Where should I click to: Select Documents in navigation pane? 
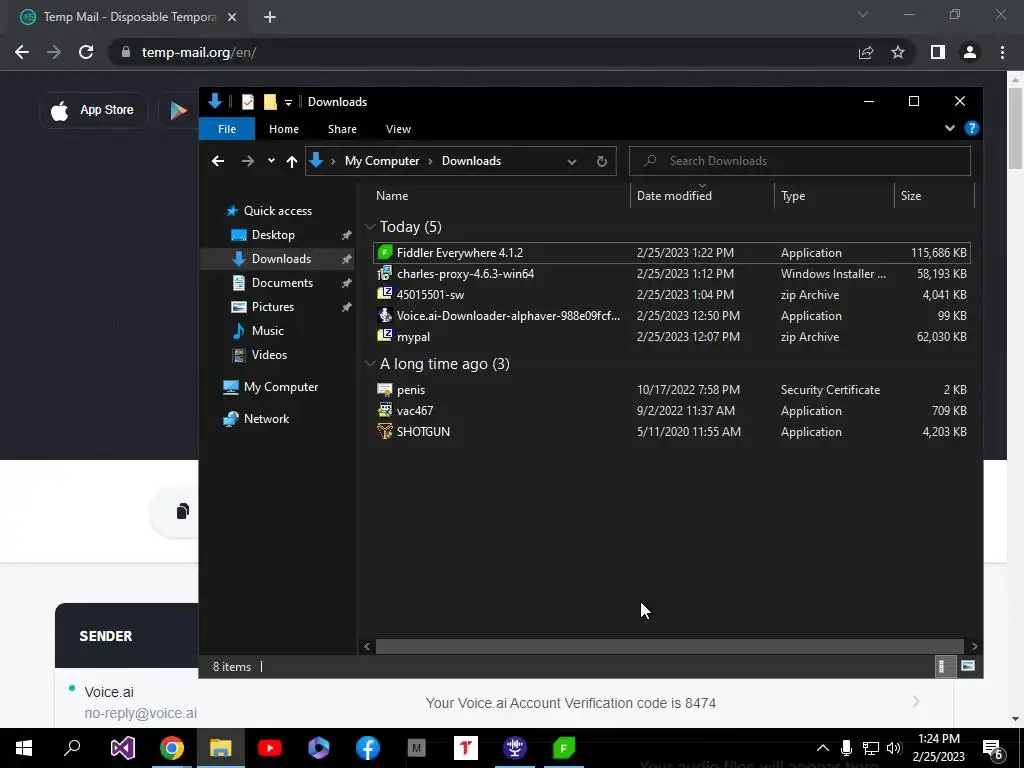(x=282, y=283)
